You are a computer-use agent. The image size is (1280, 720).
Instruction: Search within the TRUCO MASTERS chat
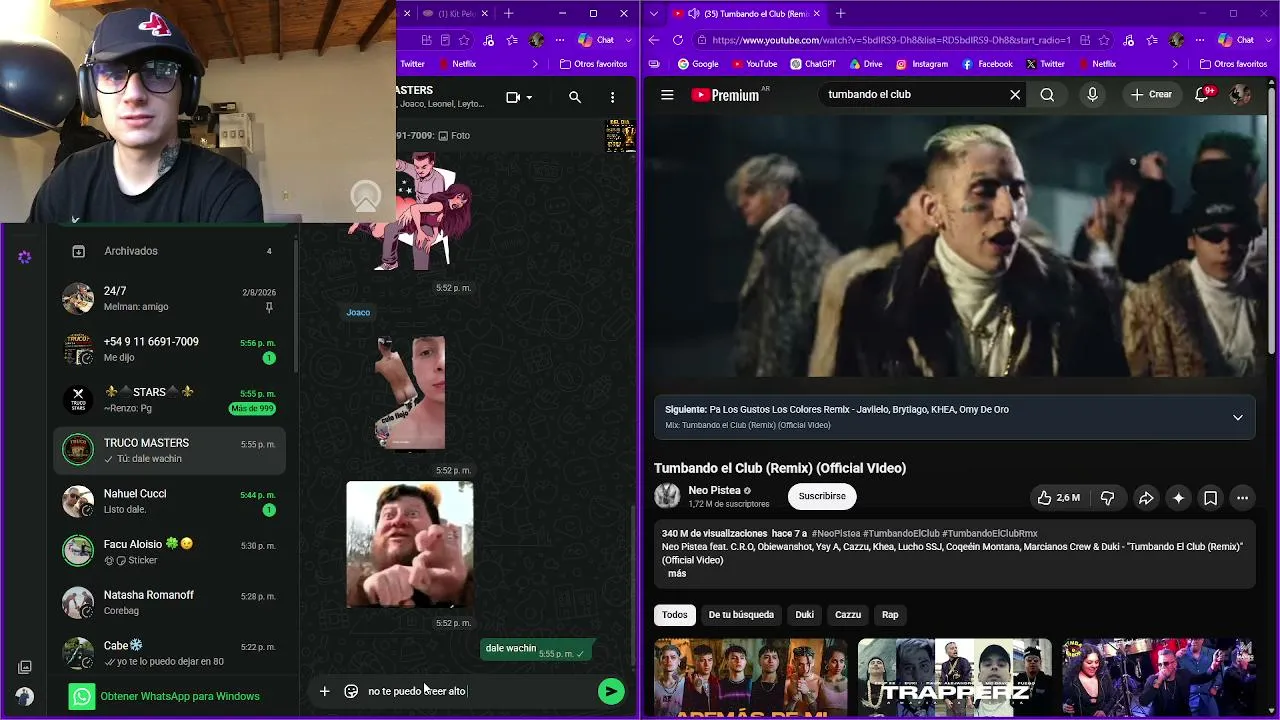click(x=575, y=97)
